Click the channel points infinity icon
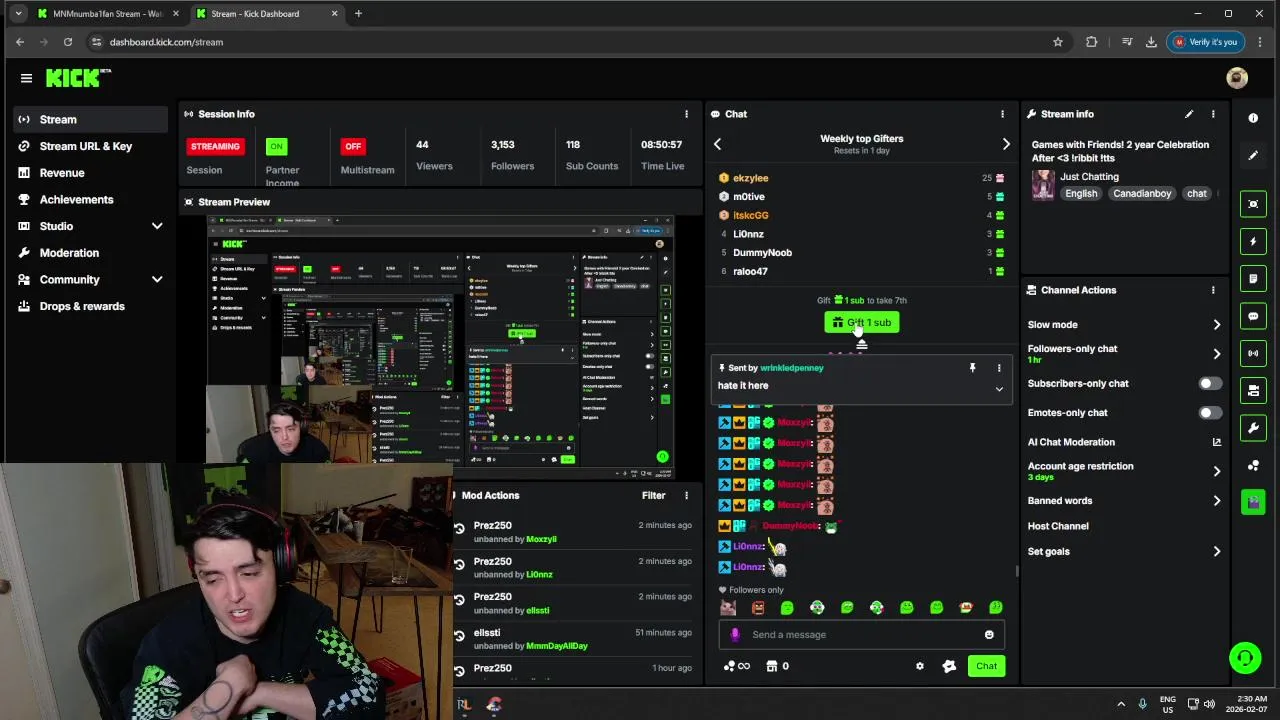 (736, 666)
